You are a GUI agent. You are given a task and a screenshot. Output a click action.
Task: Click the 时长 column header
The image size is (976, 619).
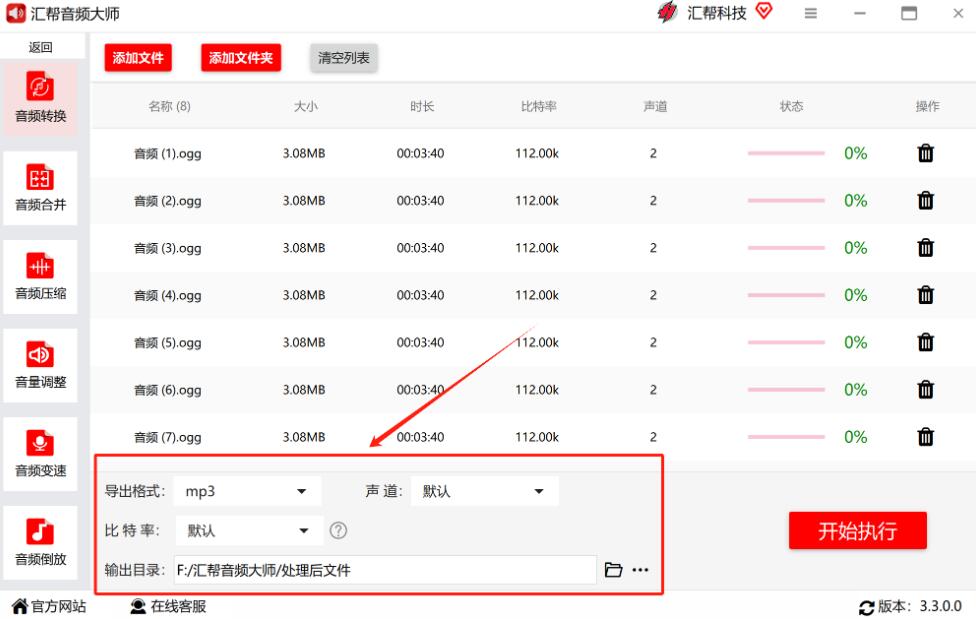422,106
